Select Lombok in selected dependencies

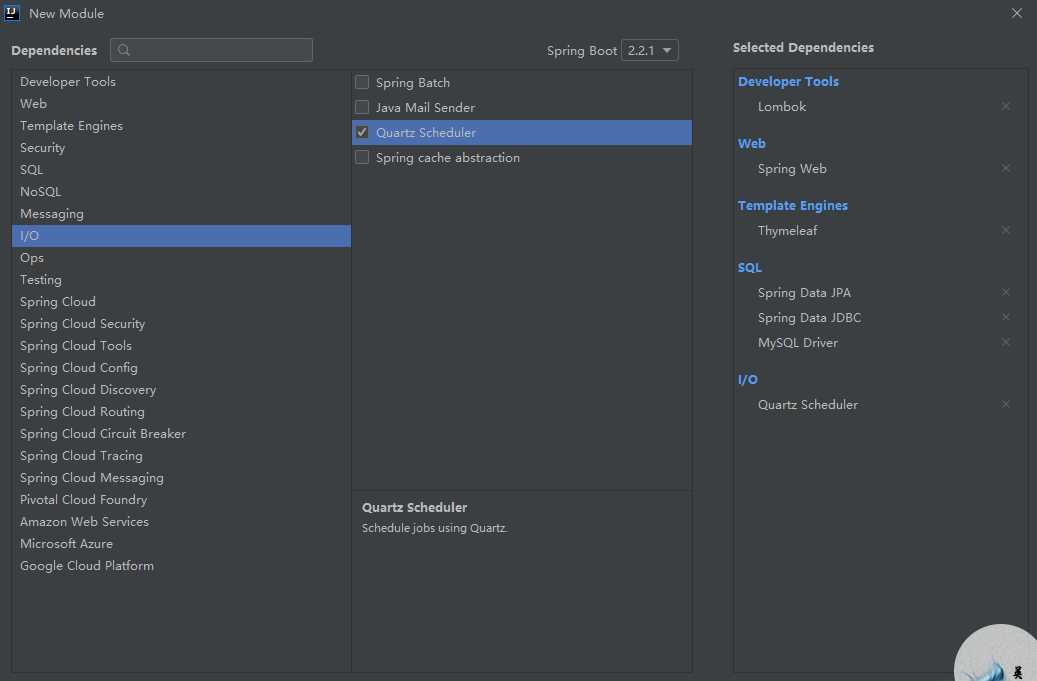point(782,106)
